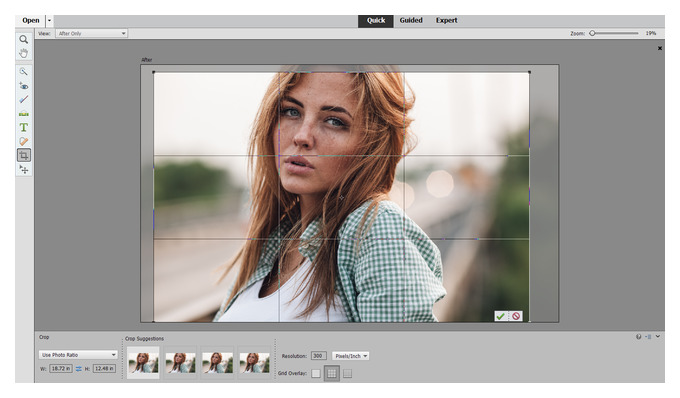Screen dimensions: 680x398
Task: Collapse the tool options panel
Action: tap(658, 336)
